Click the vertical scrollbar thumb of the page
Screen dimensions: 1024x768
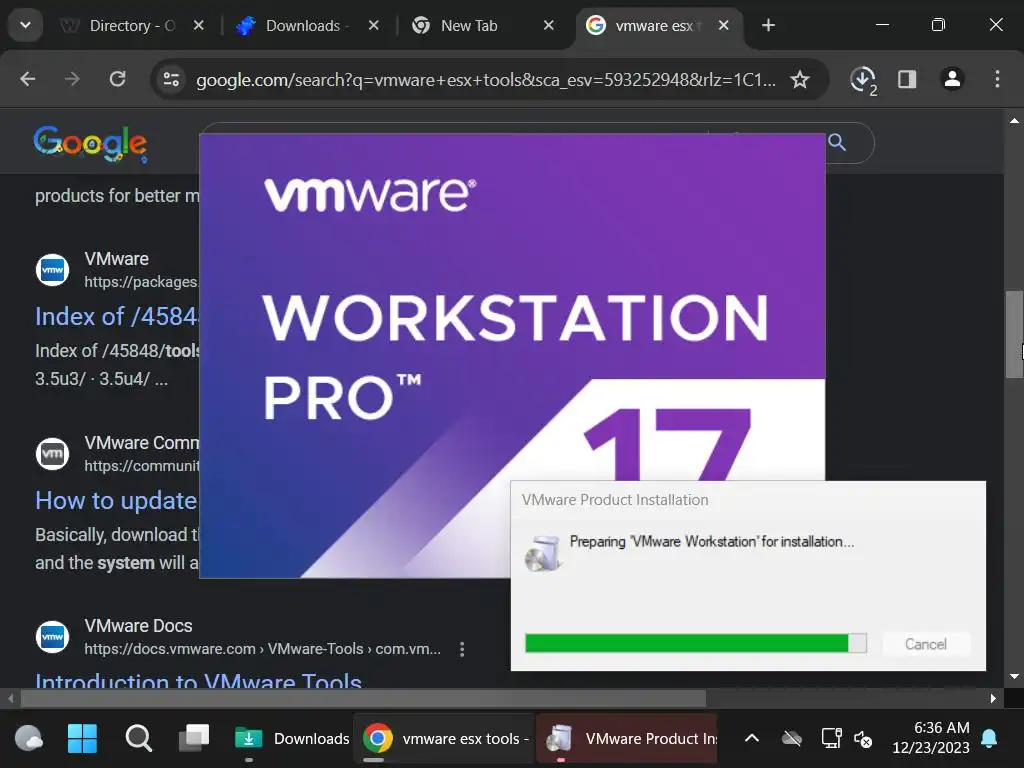point(1014,334)
